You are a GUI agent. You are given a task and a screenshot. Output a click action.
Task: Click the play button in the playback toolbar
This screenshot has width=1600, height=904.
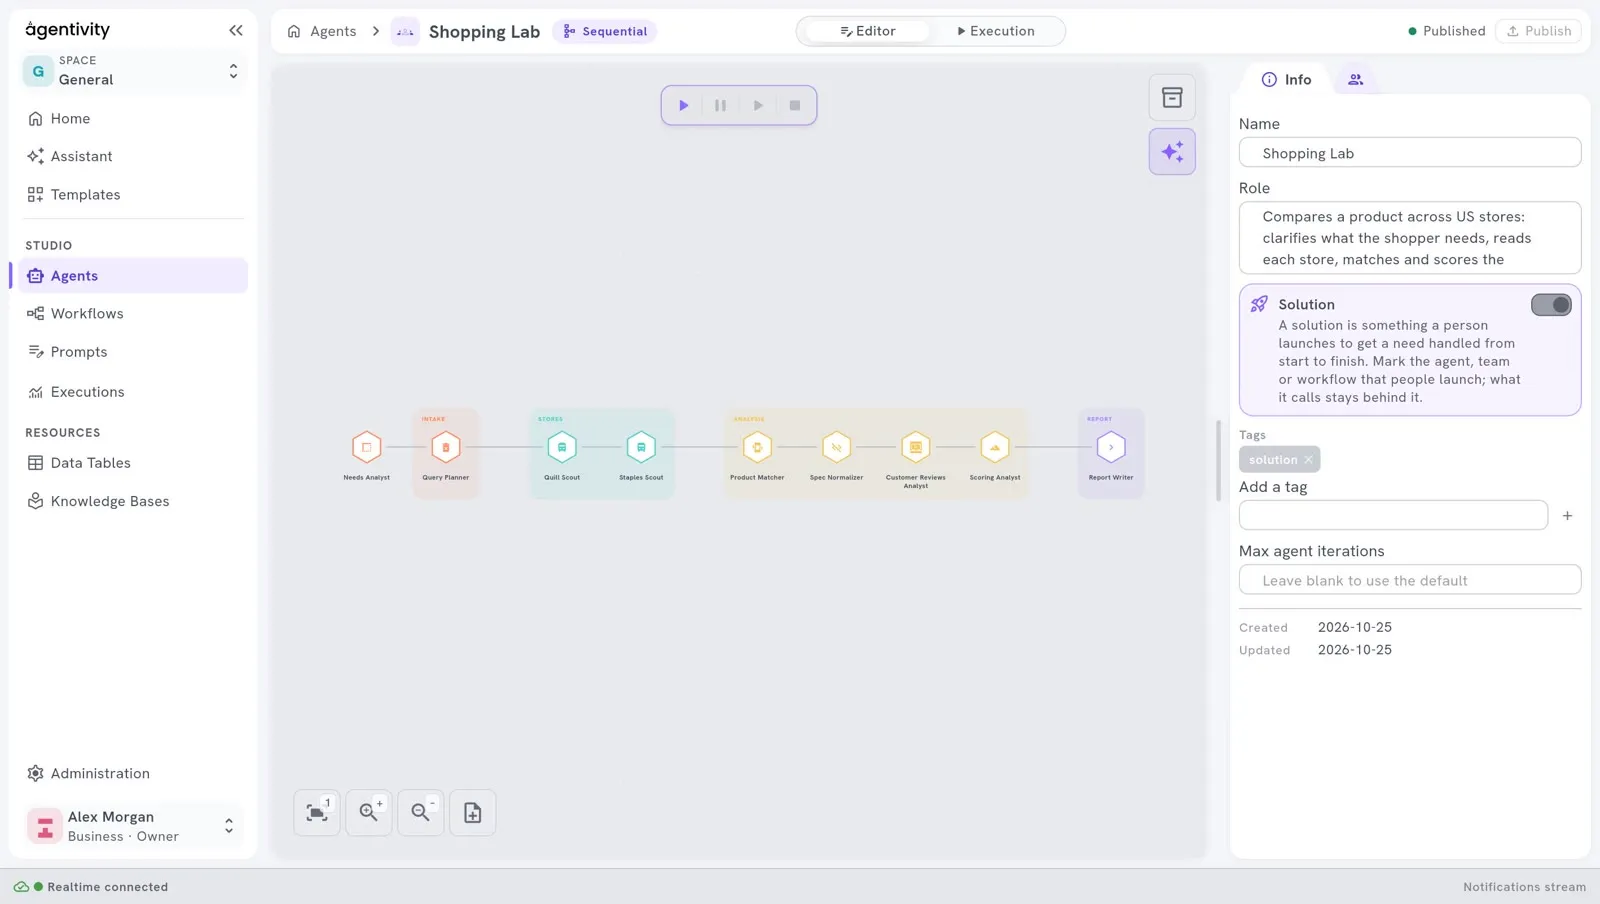tap(684, 105)
